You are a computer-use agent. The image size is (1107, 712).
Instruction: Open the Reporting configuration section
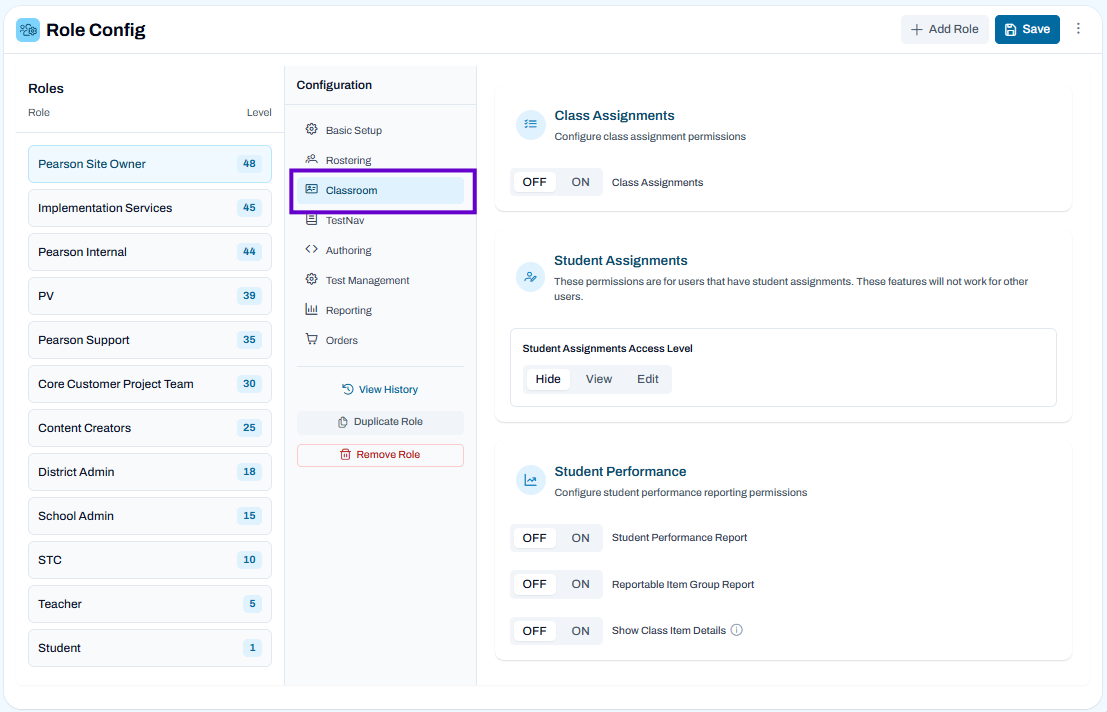pos(381,310)
